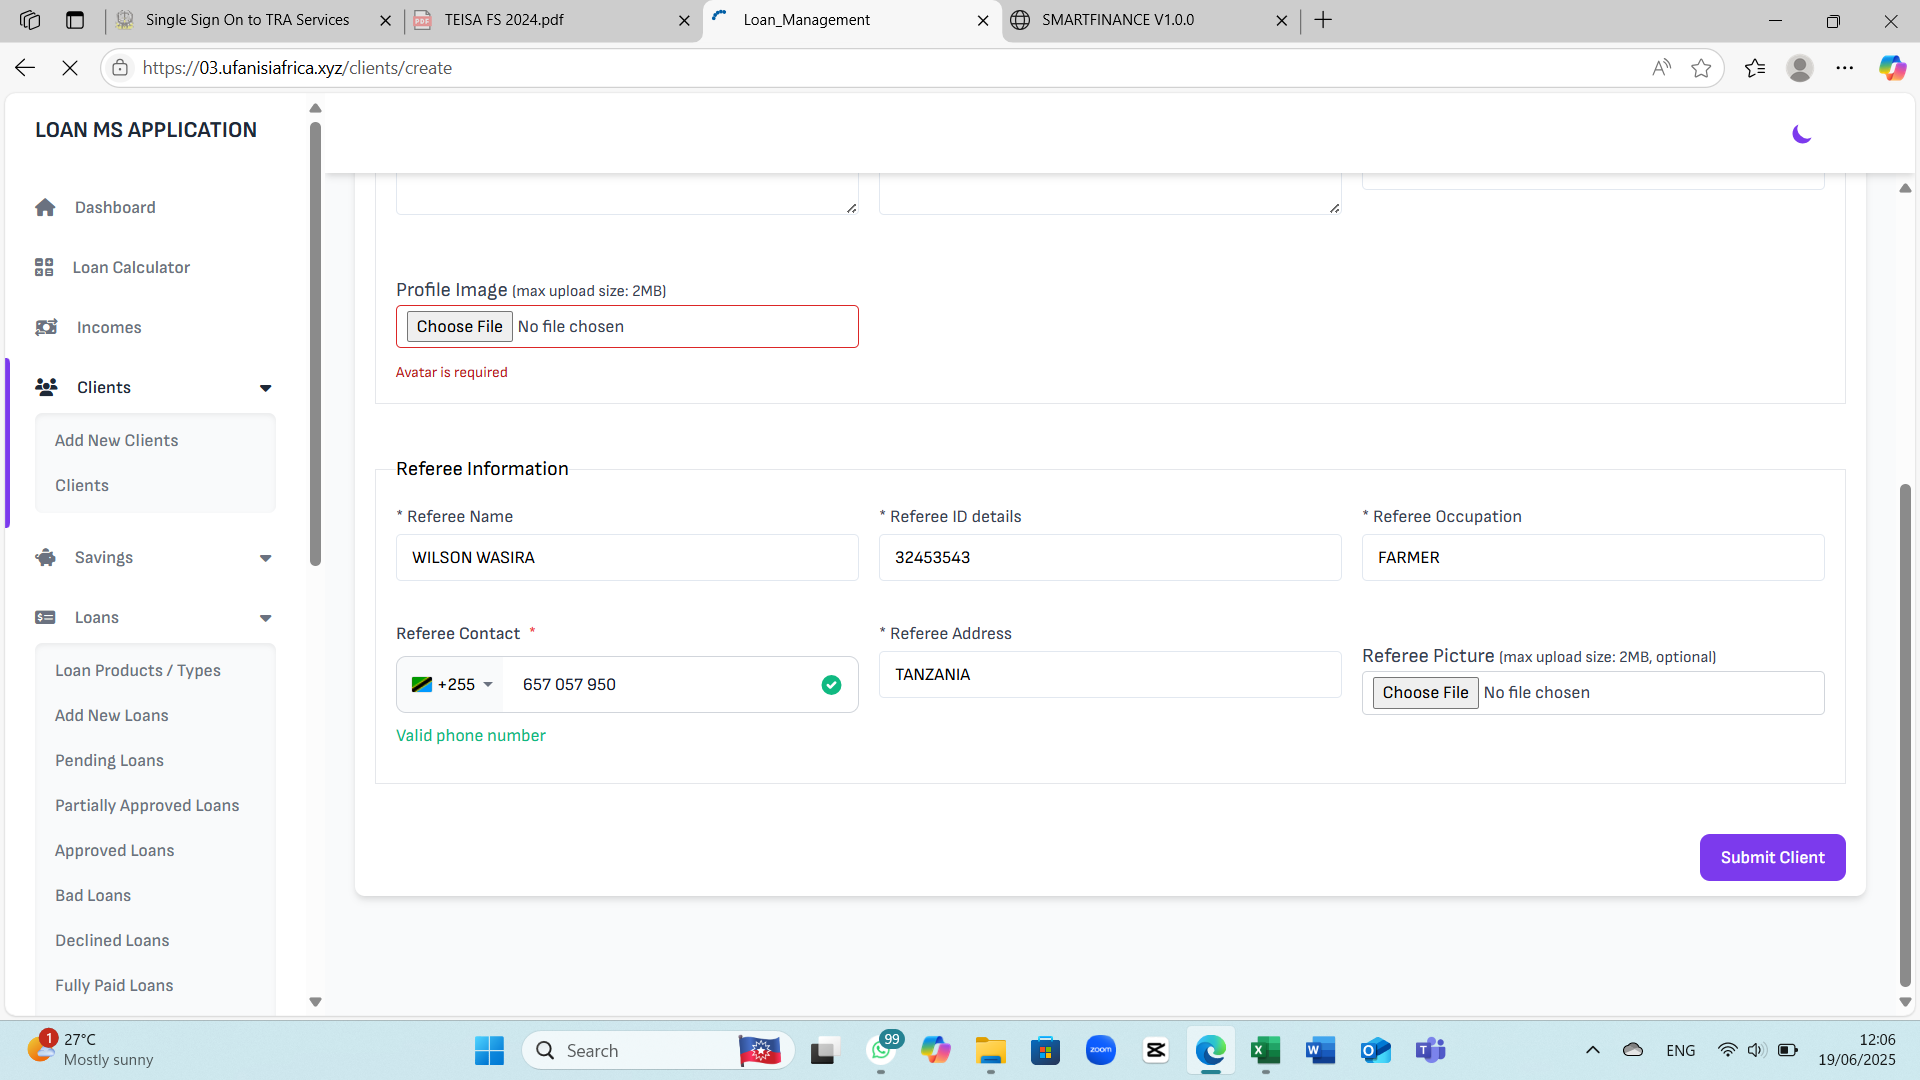Click the Dashboard home icon
The width and height of the screenshot is (1920, 1080).
coord(45,207)
